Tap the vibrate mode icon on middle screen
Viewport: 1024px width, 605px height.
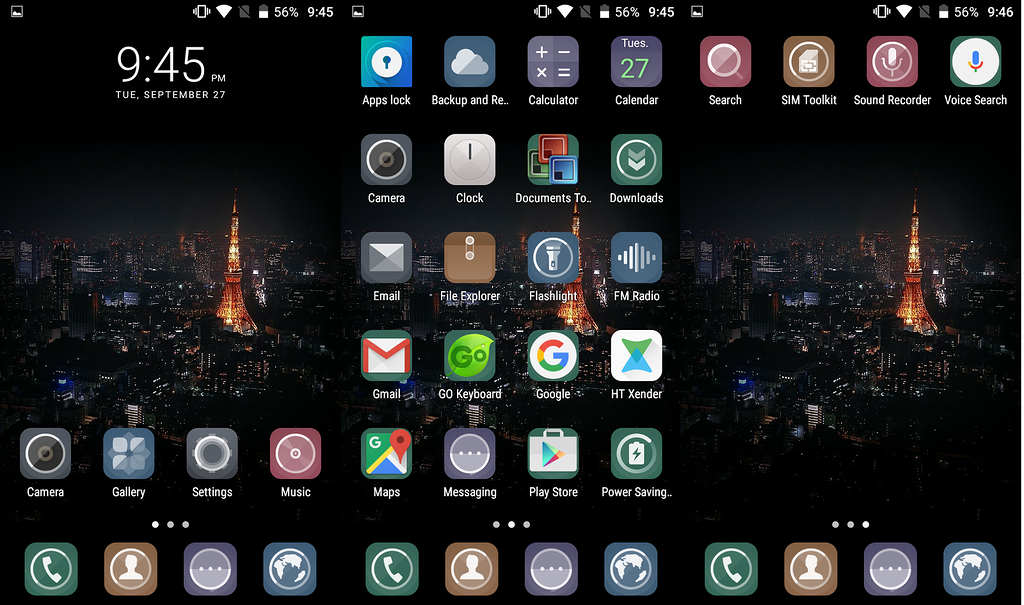[542, 11]
